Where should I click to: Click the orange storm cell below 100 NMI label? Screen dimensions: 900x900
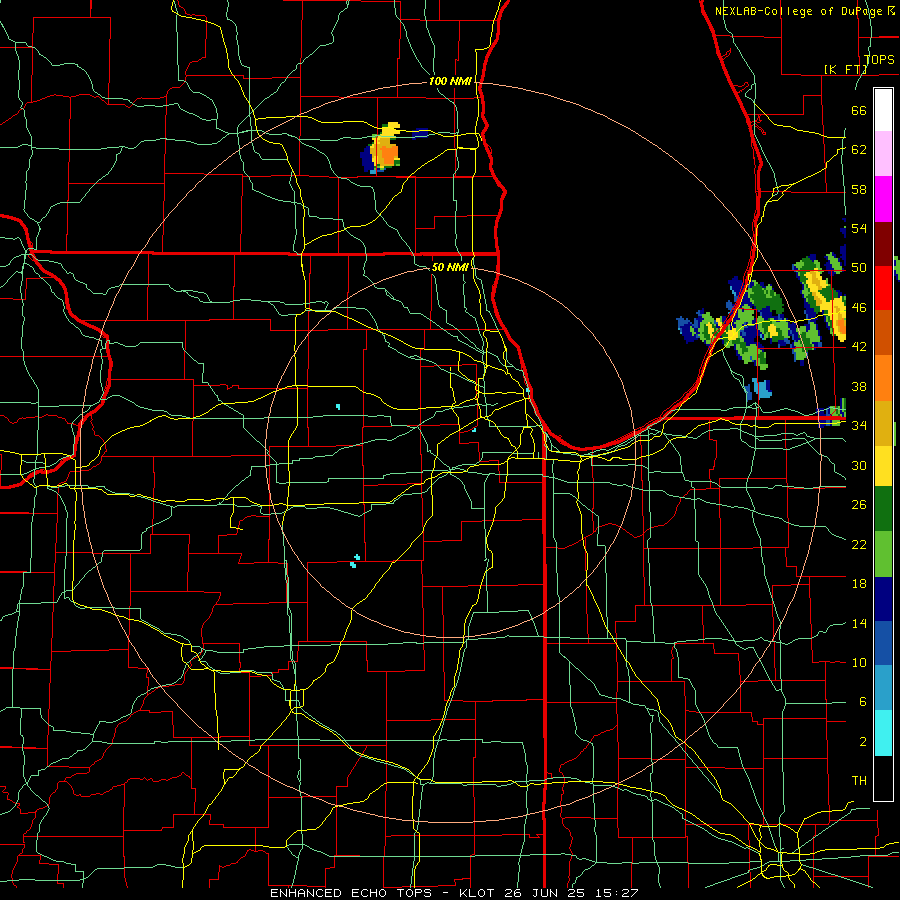[x=388, y=154]
